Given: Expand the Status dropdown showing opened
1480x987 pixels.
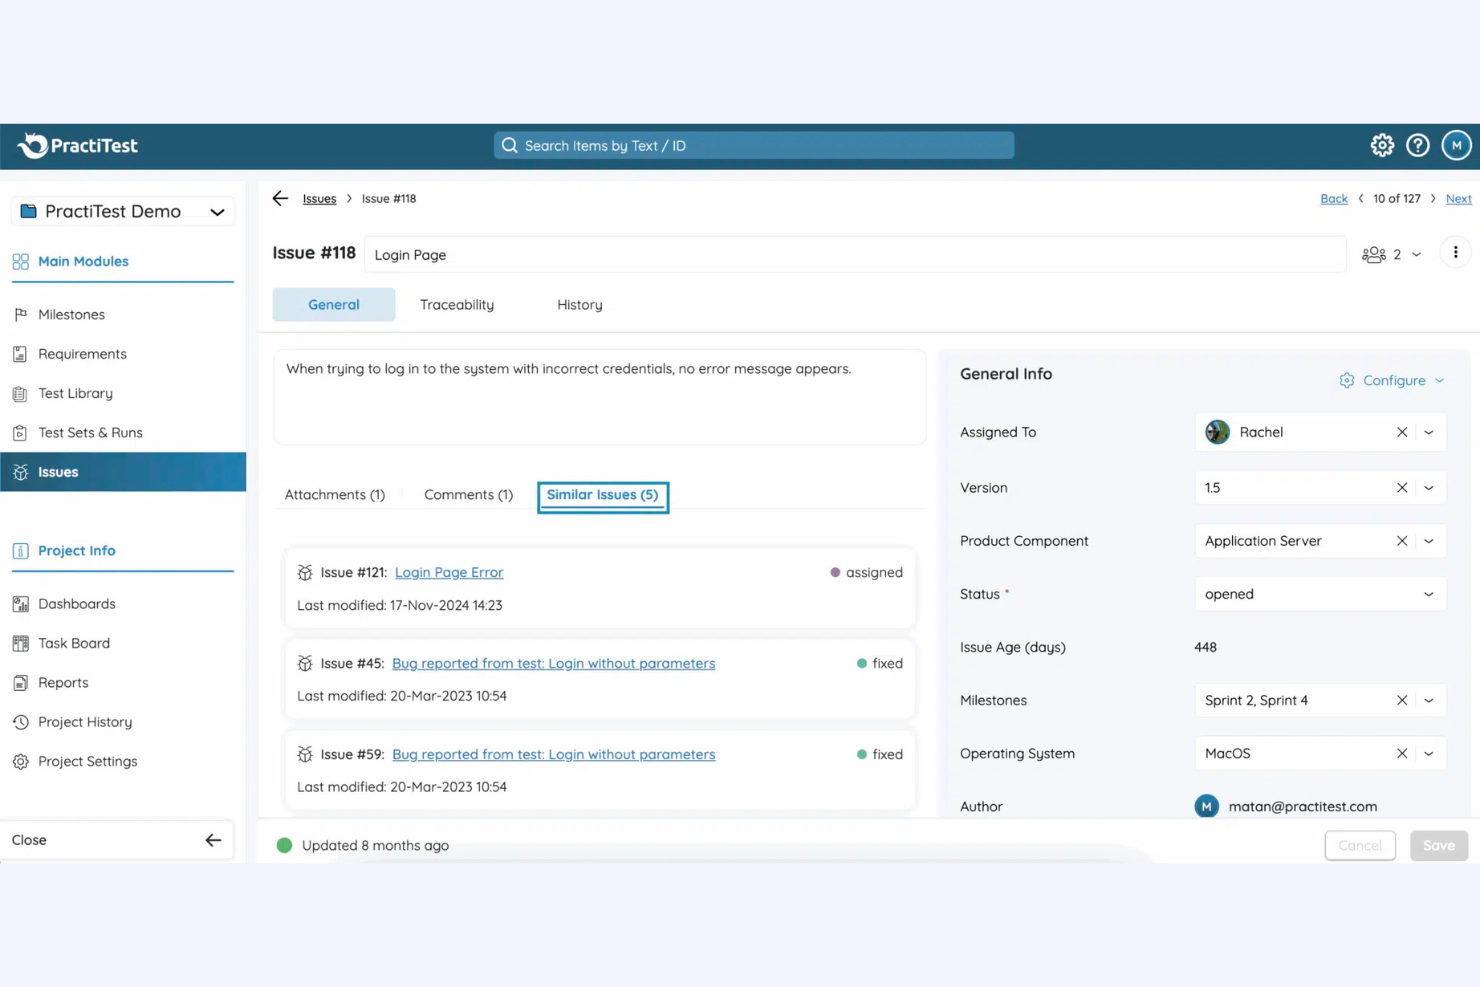Looking at the screenshot, I should [1429, 593].
